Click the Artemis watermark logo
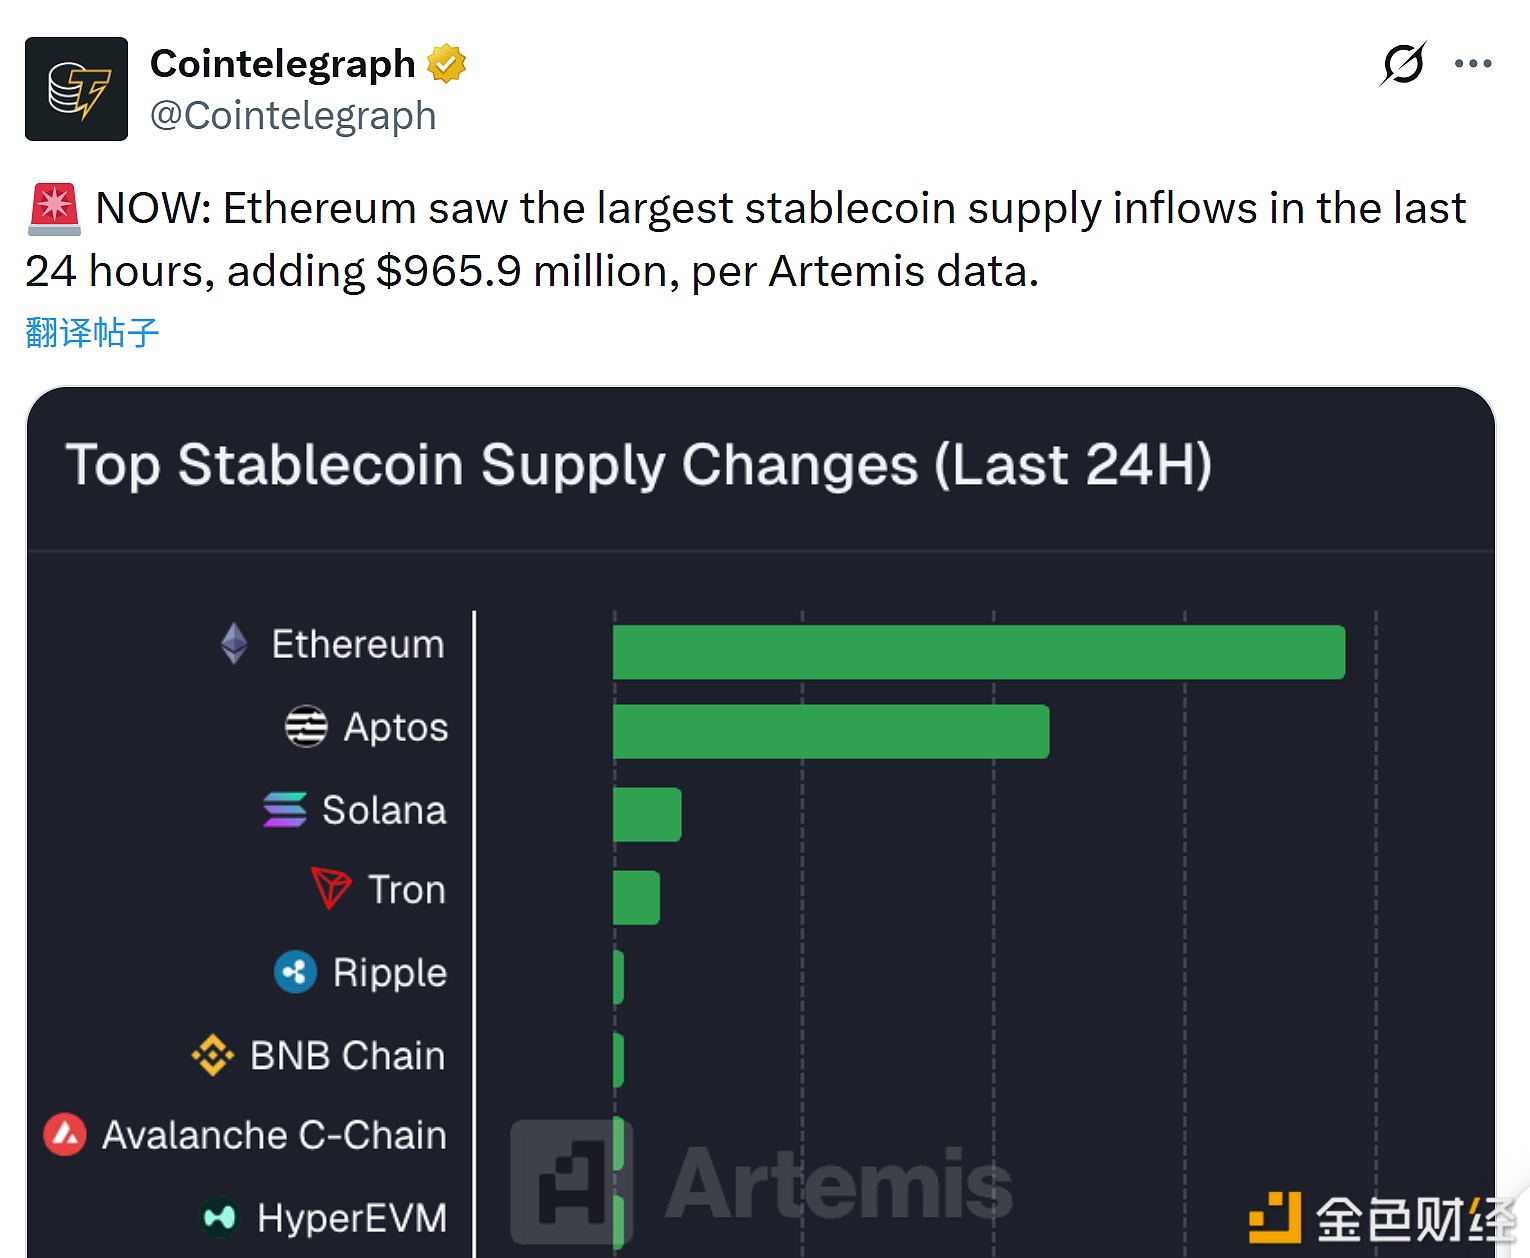The width and height of the screenshot is (1530, 1258). [760, 1182]
